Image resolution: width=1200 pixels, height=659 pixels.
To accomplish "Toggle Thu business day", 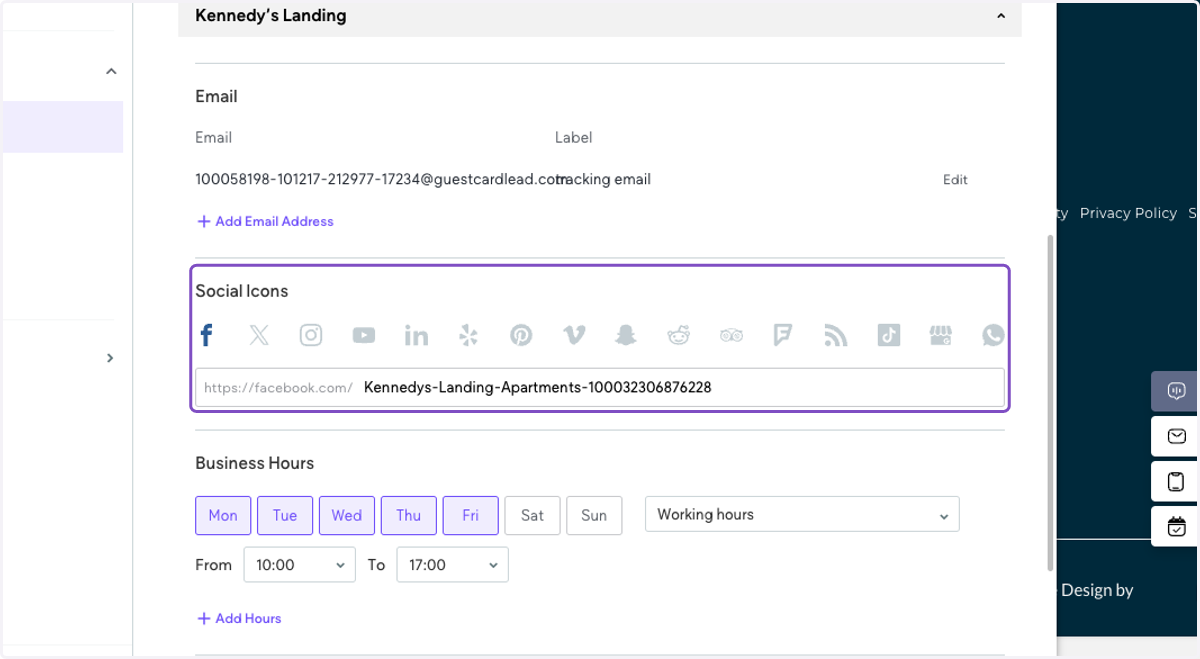I will tap(408, 515).
